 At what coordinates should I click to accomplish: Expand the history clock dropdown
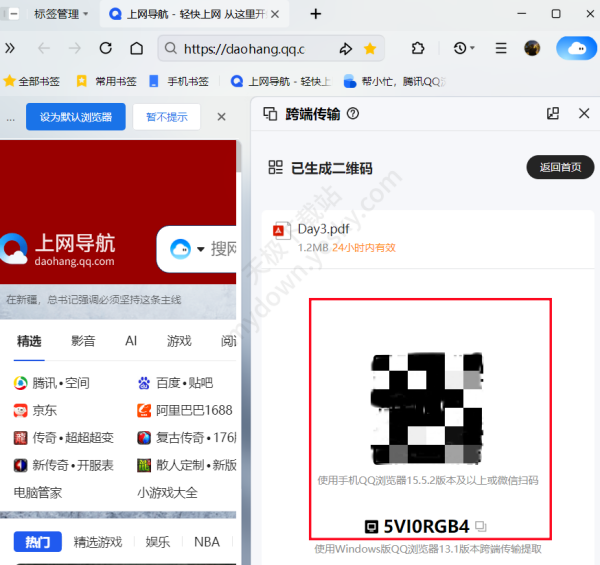click(x=464, y=48)
